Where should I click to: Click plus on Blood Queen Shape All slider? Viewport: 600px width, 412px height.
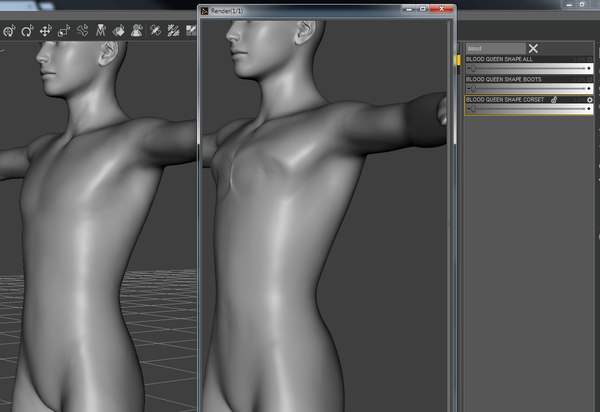pos(589,68)
